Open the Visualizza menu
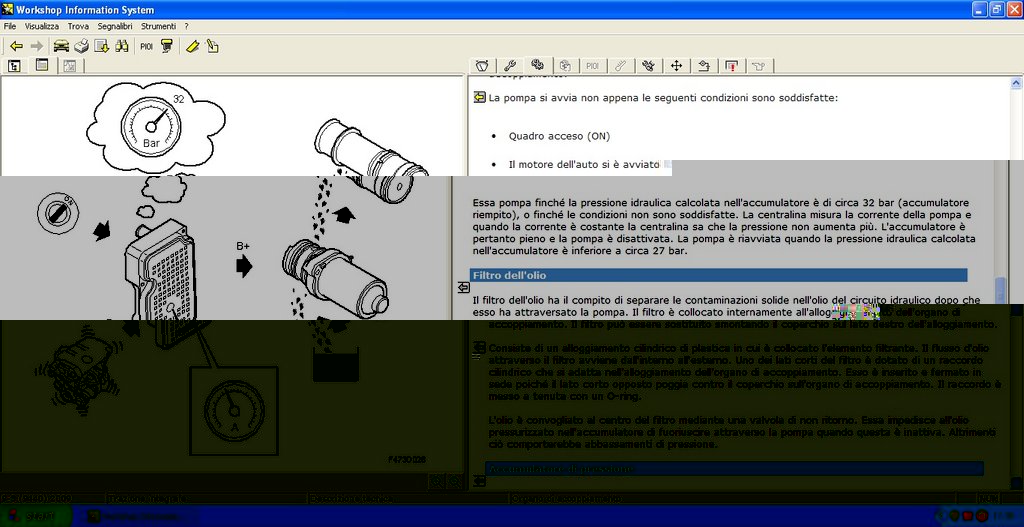The height and width of the screenshot is (527, 1024). (42, 27)
